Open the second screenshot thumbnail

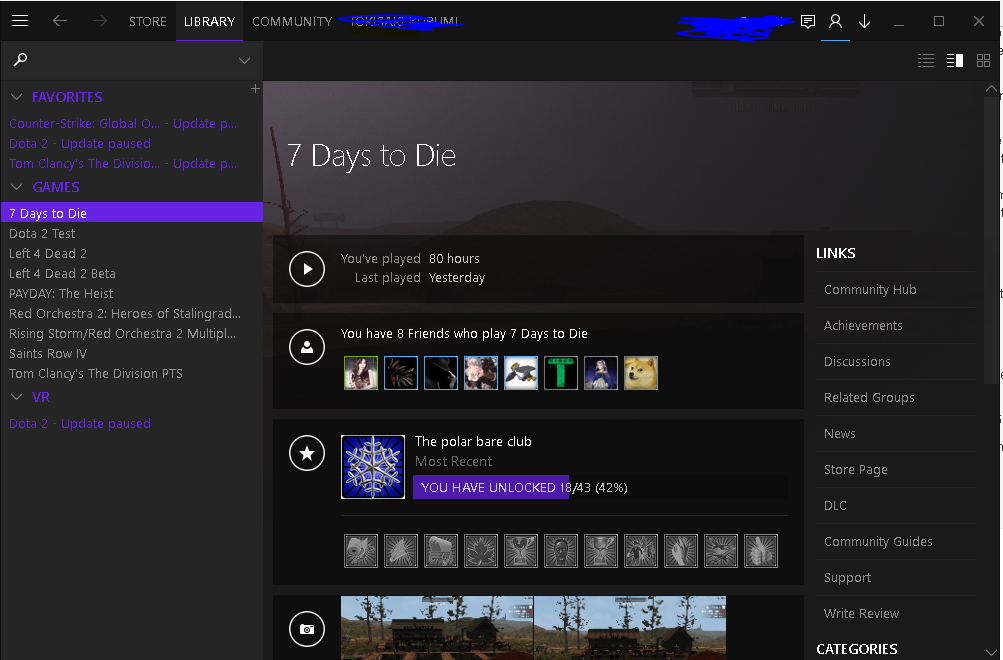(630, 627)
